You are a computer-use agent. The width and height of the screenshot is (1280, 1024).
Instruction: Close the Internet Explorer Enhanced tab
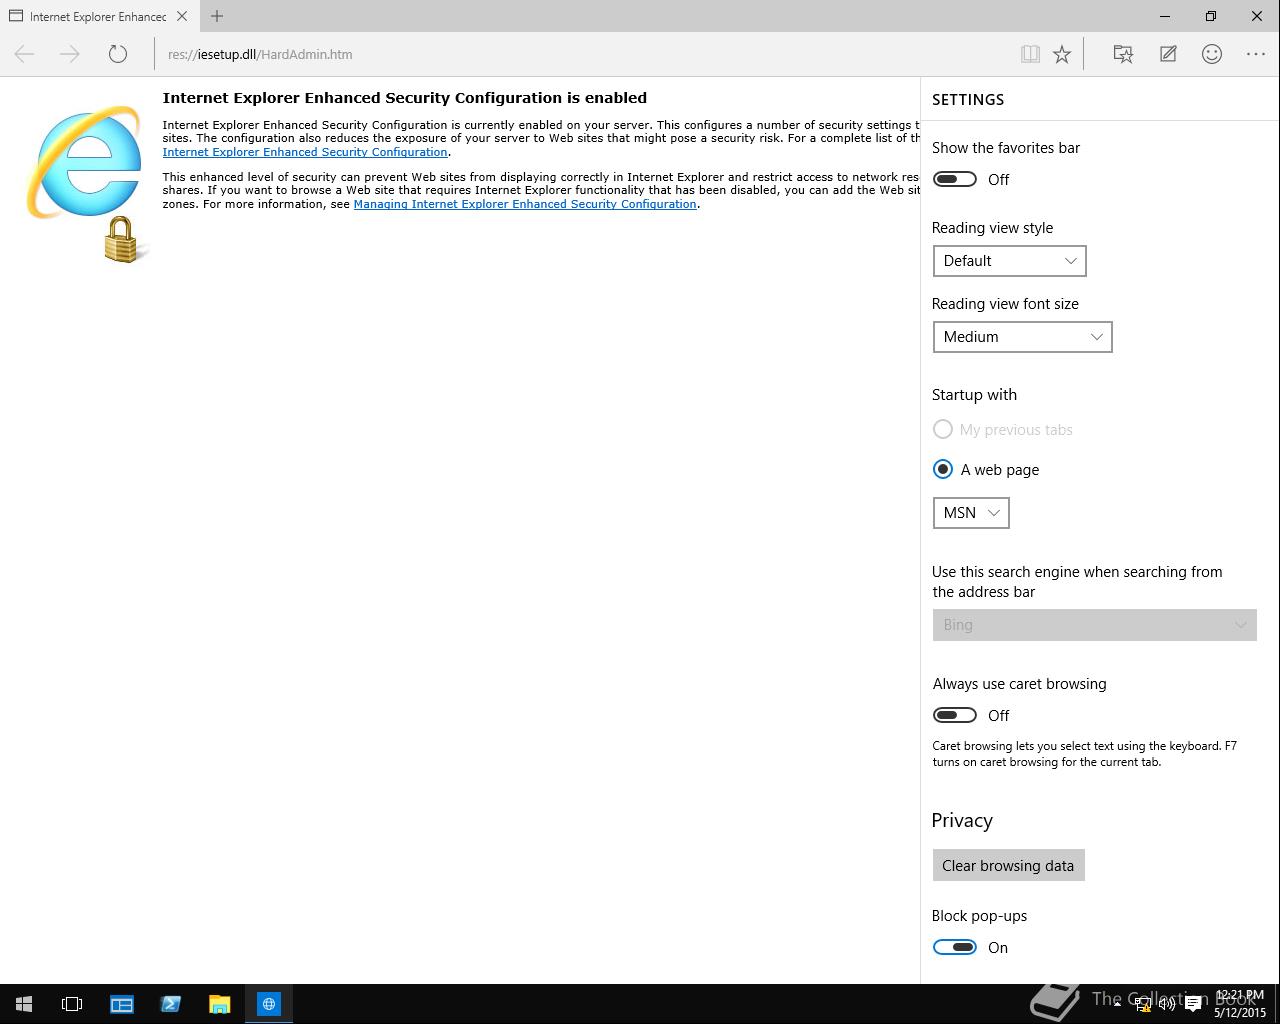coord(182,16)
